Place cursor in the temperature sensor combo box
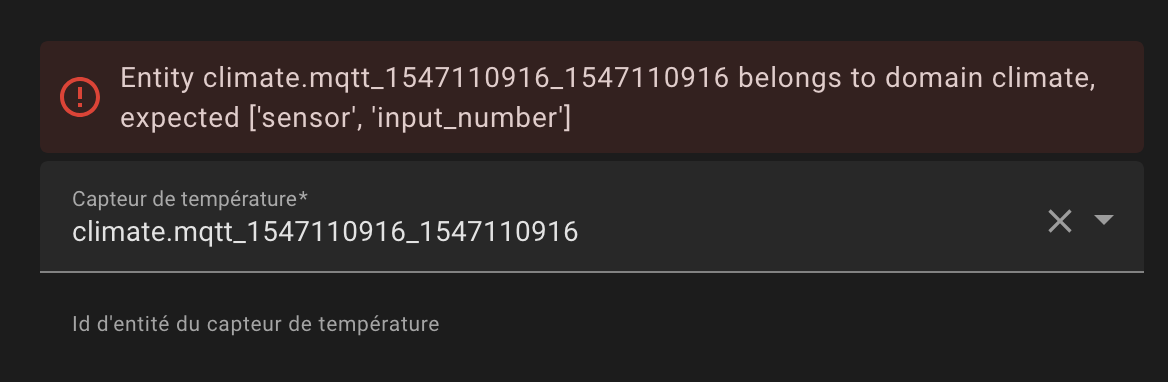Image resolution: width=1168 pixels, height=382 pixels. [x=591, y=217]
